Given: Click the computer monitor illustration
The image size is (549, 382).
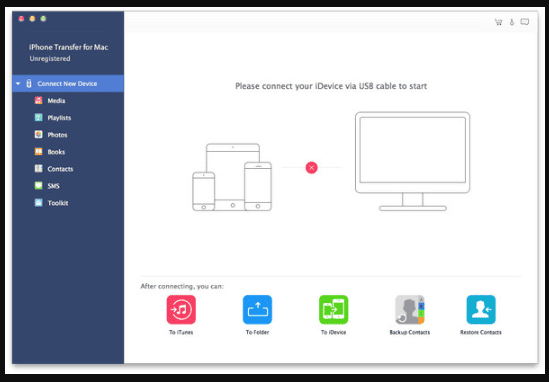Looking at the screenshot, I should pyautogui.click(x=412, y=161).
